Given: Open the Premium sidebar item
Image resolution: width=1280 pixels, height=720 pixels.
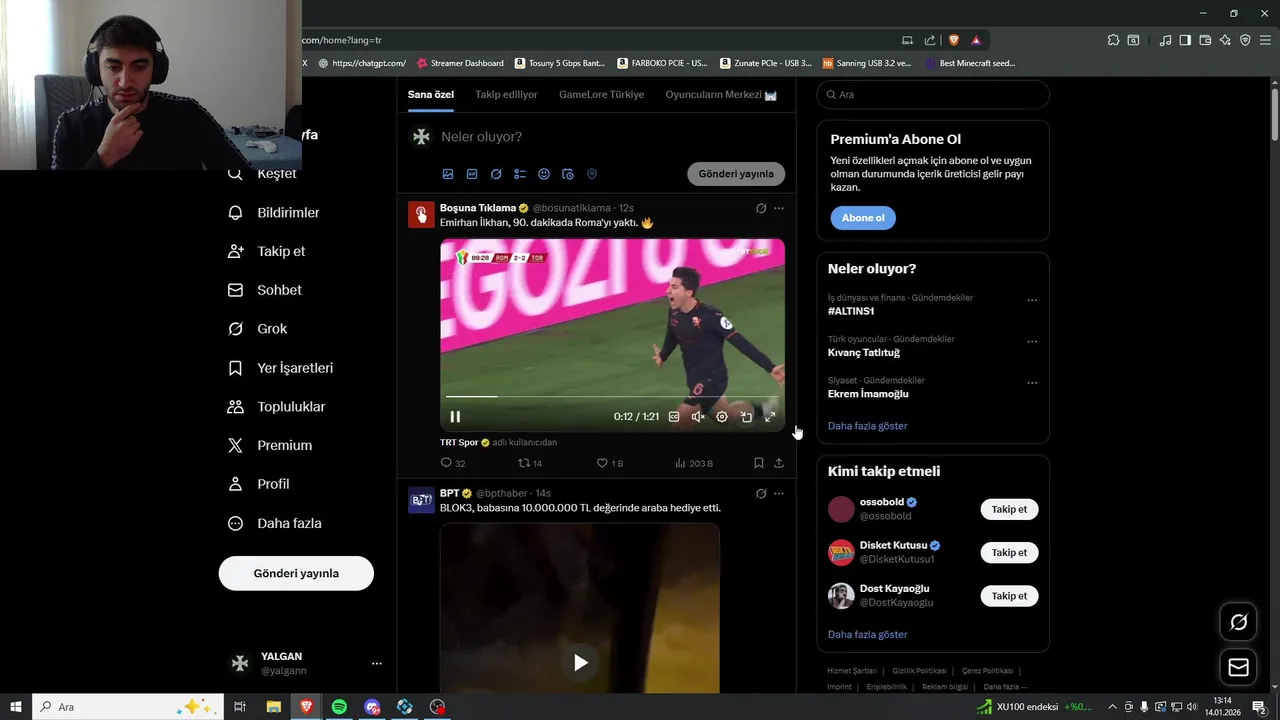Looking at the screenshot, I should coord(270,445).
